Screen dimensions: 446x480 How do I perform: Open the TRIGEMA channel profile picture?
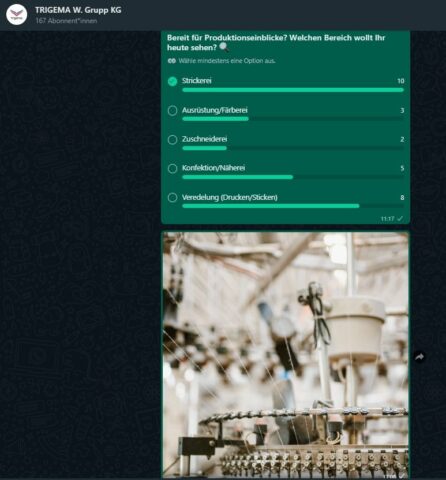click(17, 15)
